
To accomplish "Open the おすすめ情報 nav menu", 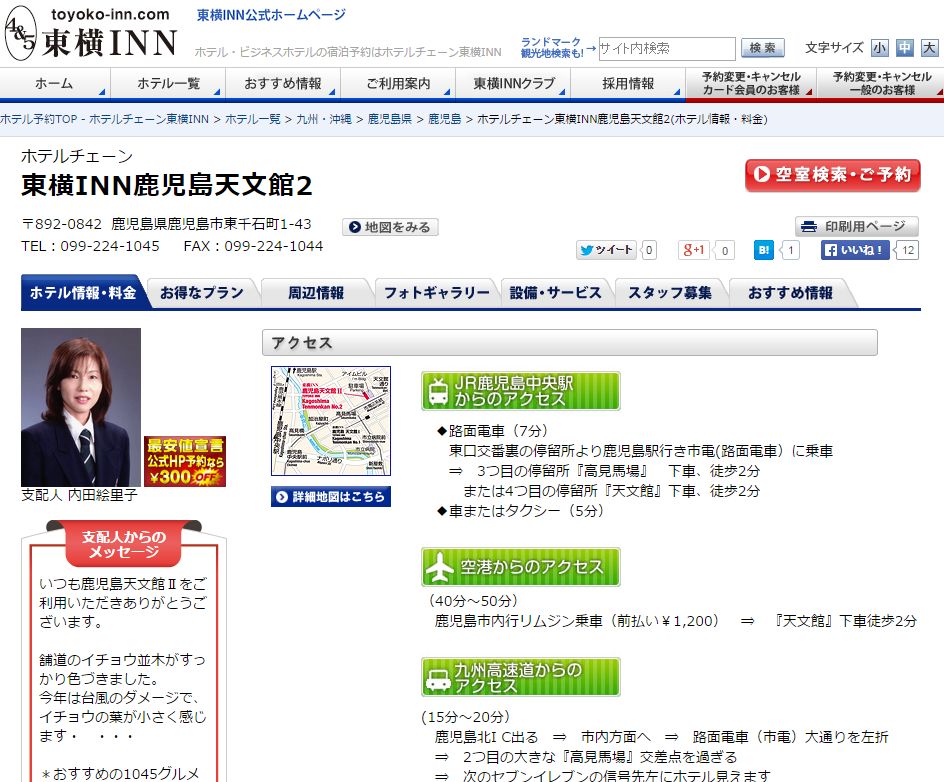I will [x=283, y=83].
